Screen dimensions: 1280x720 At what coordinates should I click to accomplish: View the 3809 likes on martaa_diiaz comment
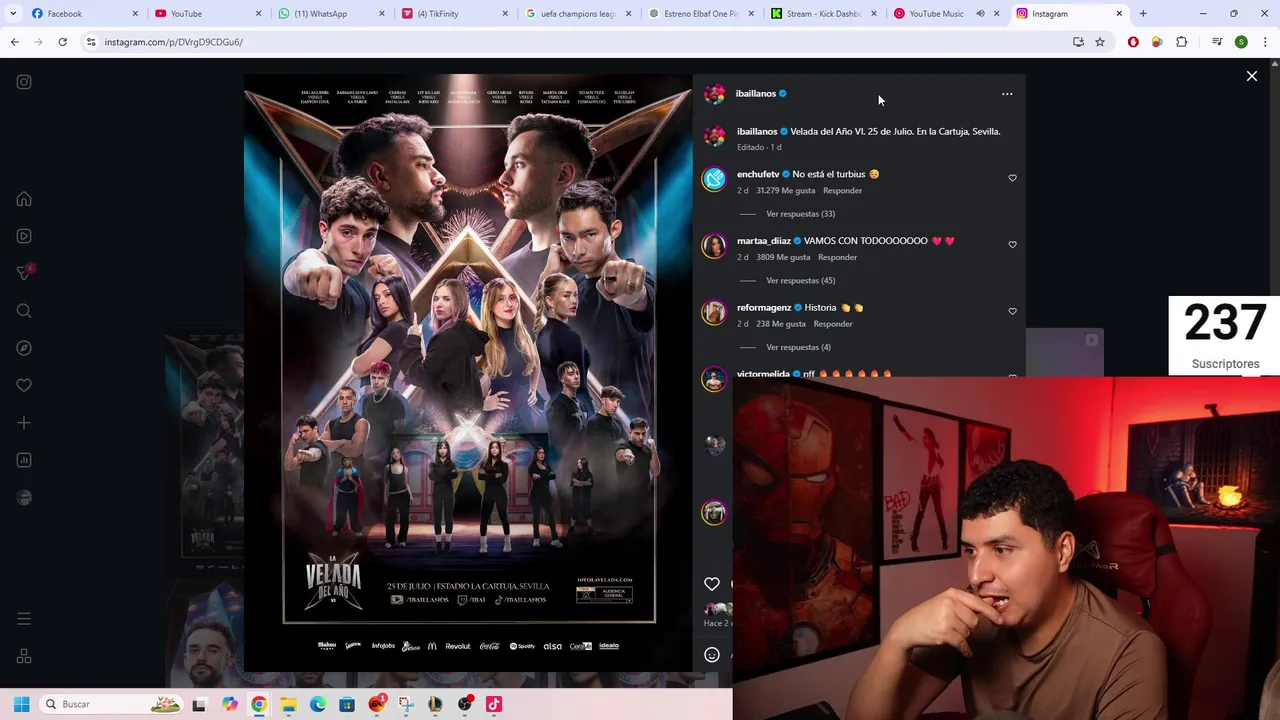click(783, 258)
